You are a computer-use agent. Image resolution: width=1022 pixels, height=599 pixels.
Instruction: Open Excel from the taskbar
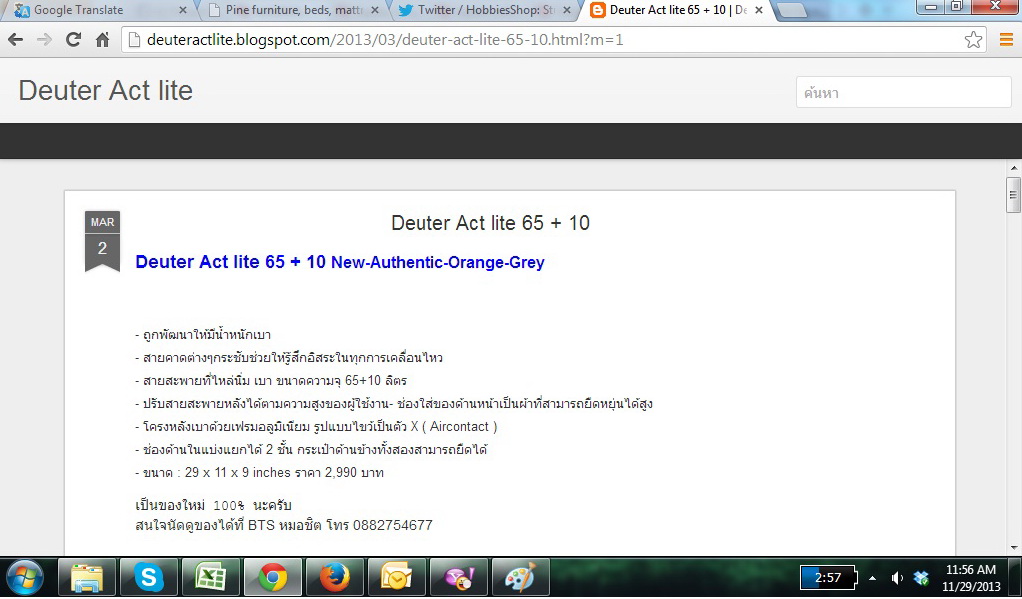[211, 577]
